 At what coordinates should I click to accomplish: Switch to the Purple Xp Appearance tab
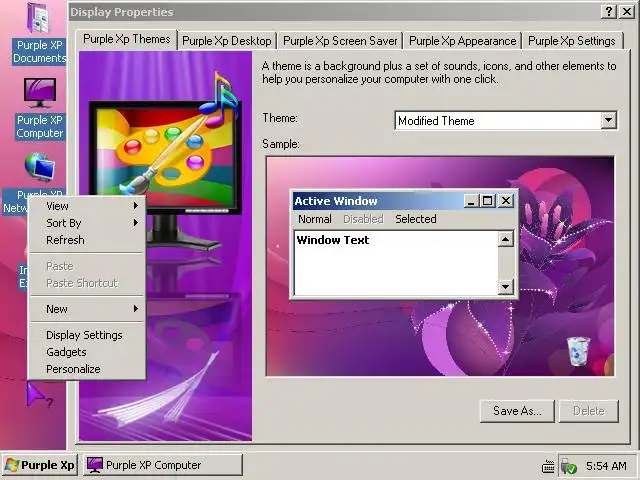[x=462, y=41]
